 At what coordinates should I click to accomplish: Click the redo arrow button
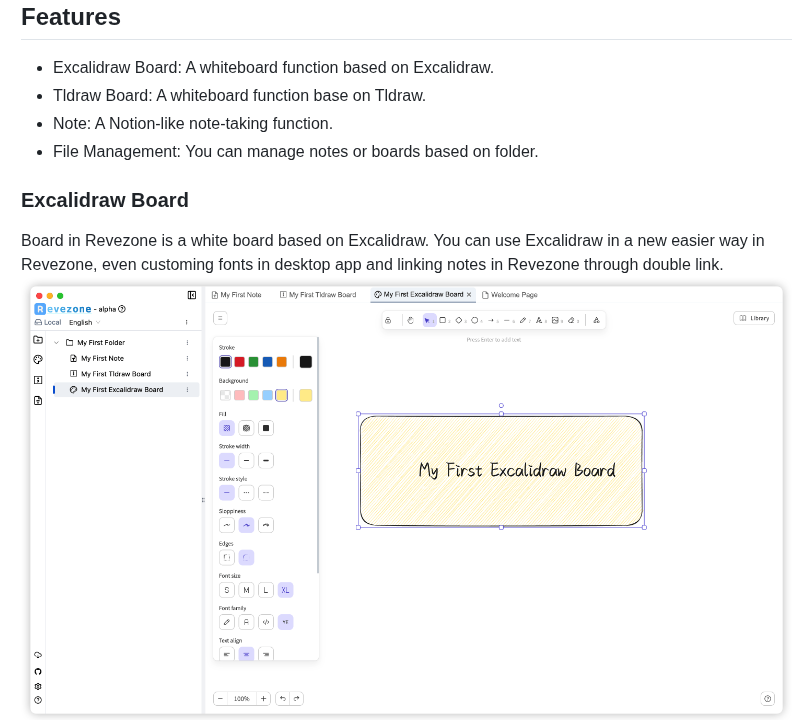(x=297, y=698)
